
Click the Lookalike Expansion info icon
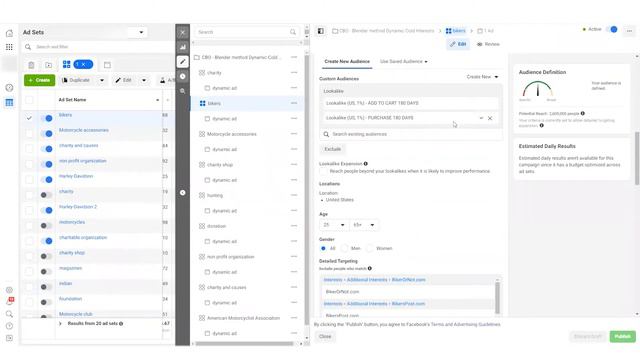(x=365, y=164)
